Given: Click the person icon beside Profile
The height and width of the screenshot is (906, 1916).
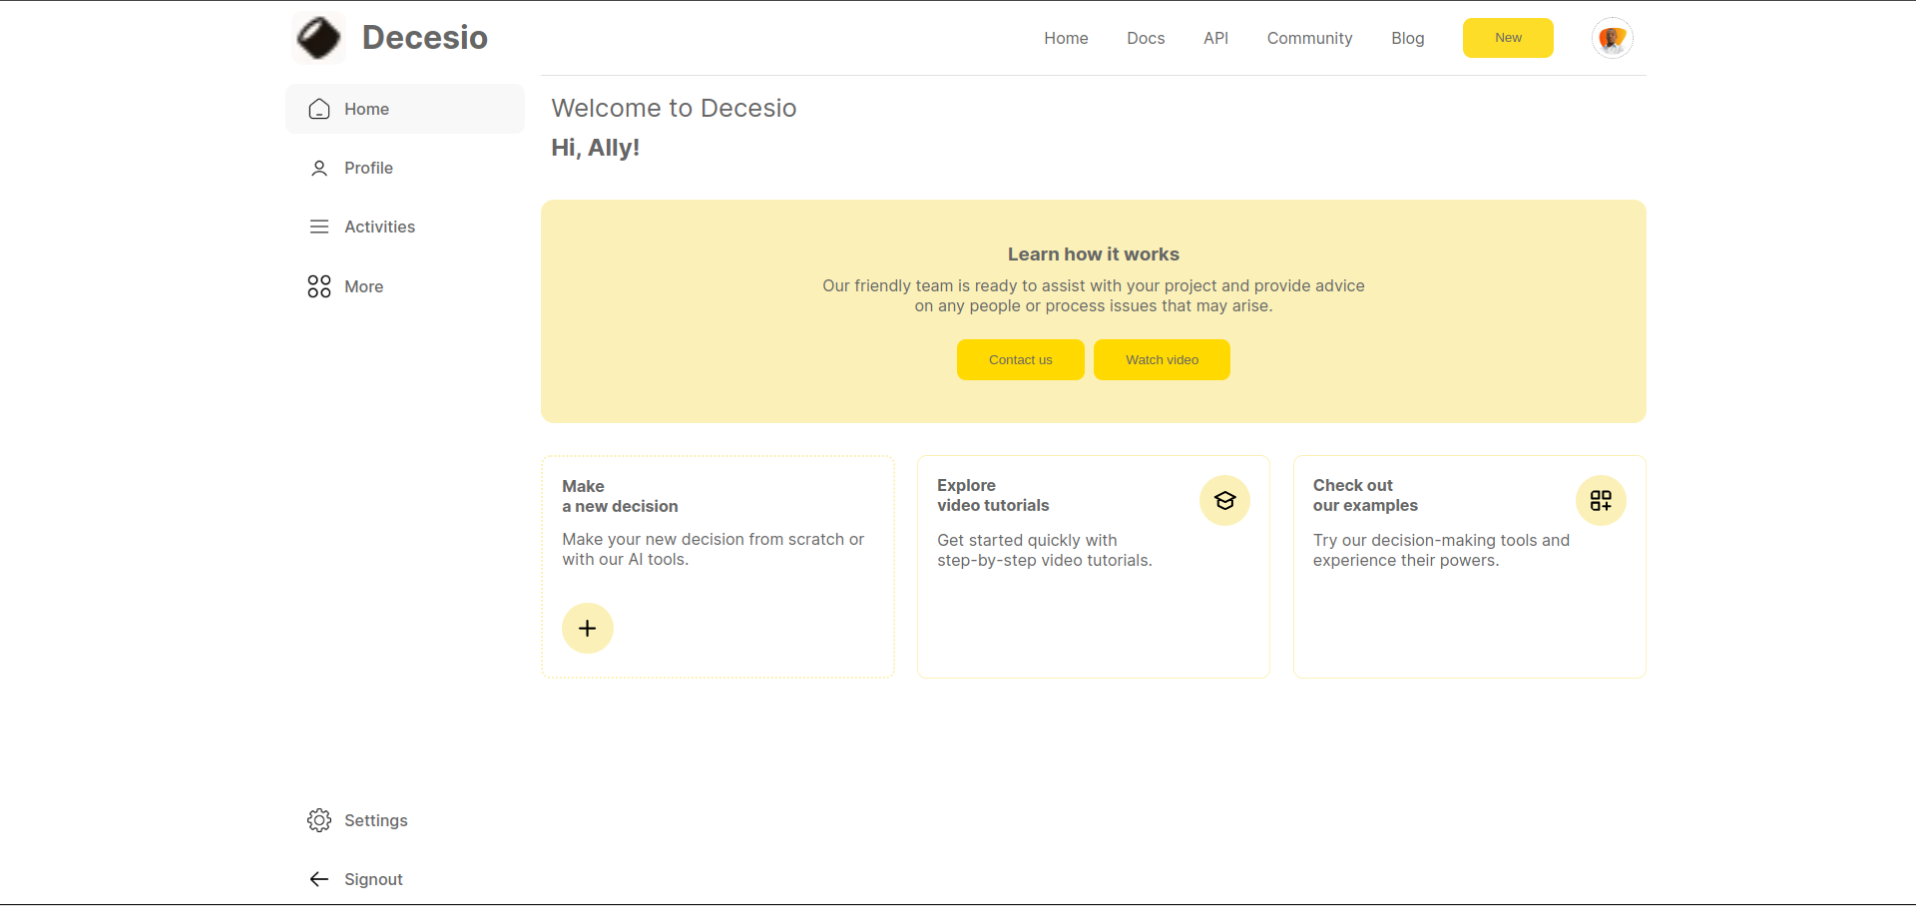Looking at the screenshot, I should coord(319,168).
